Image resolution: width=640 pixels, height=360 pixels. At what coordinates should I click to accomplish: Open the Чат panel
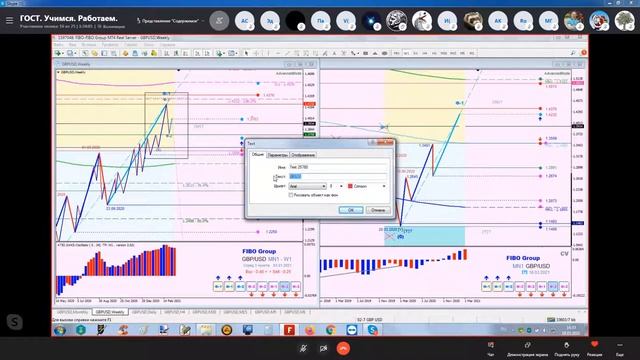pyautogui.click(x=491, y=349)
